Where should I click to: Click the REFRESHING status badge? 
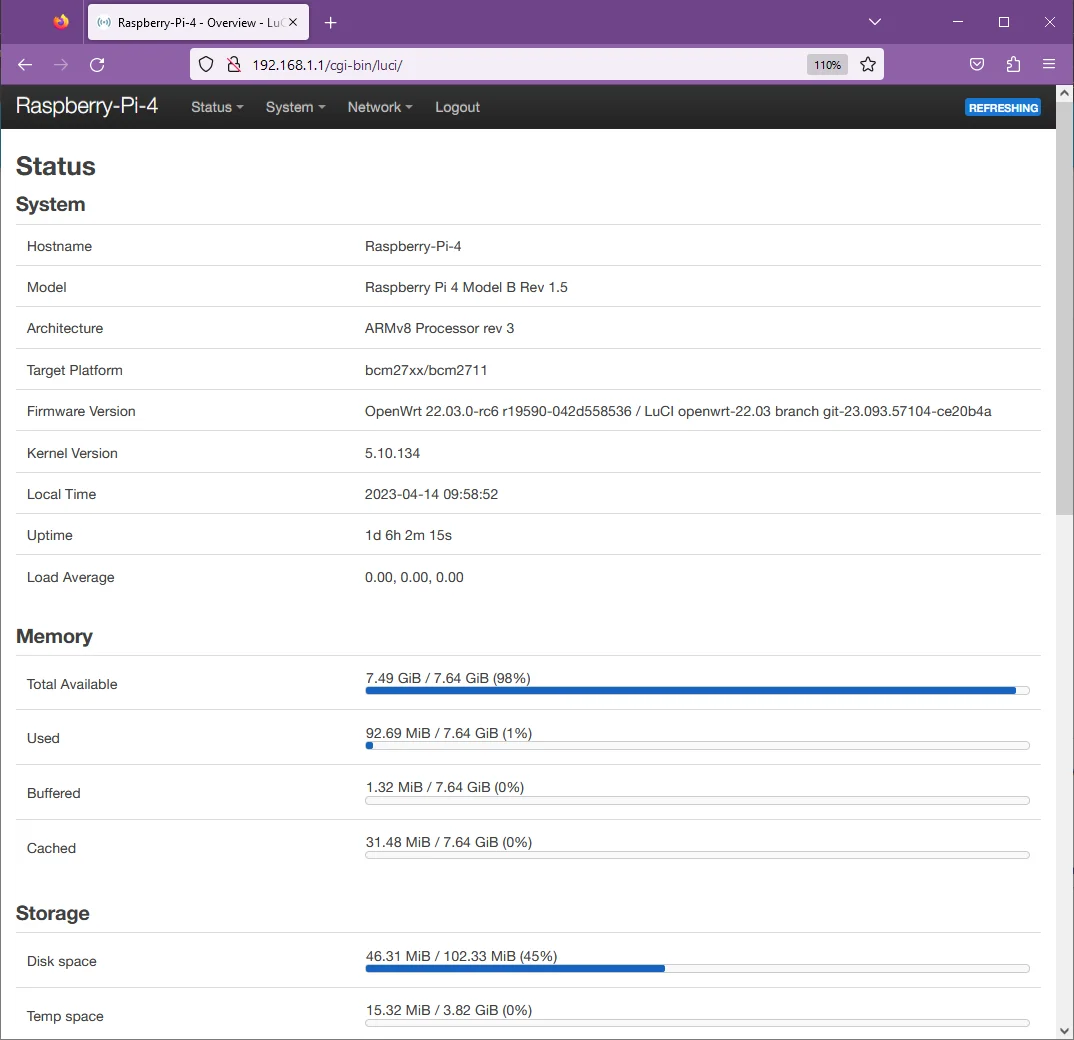click(x=1002, y=108)
